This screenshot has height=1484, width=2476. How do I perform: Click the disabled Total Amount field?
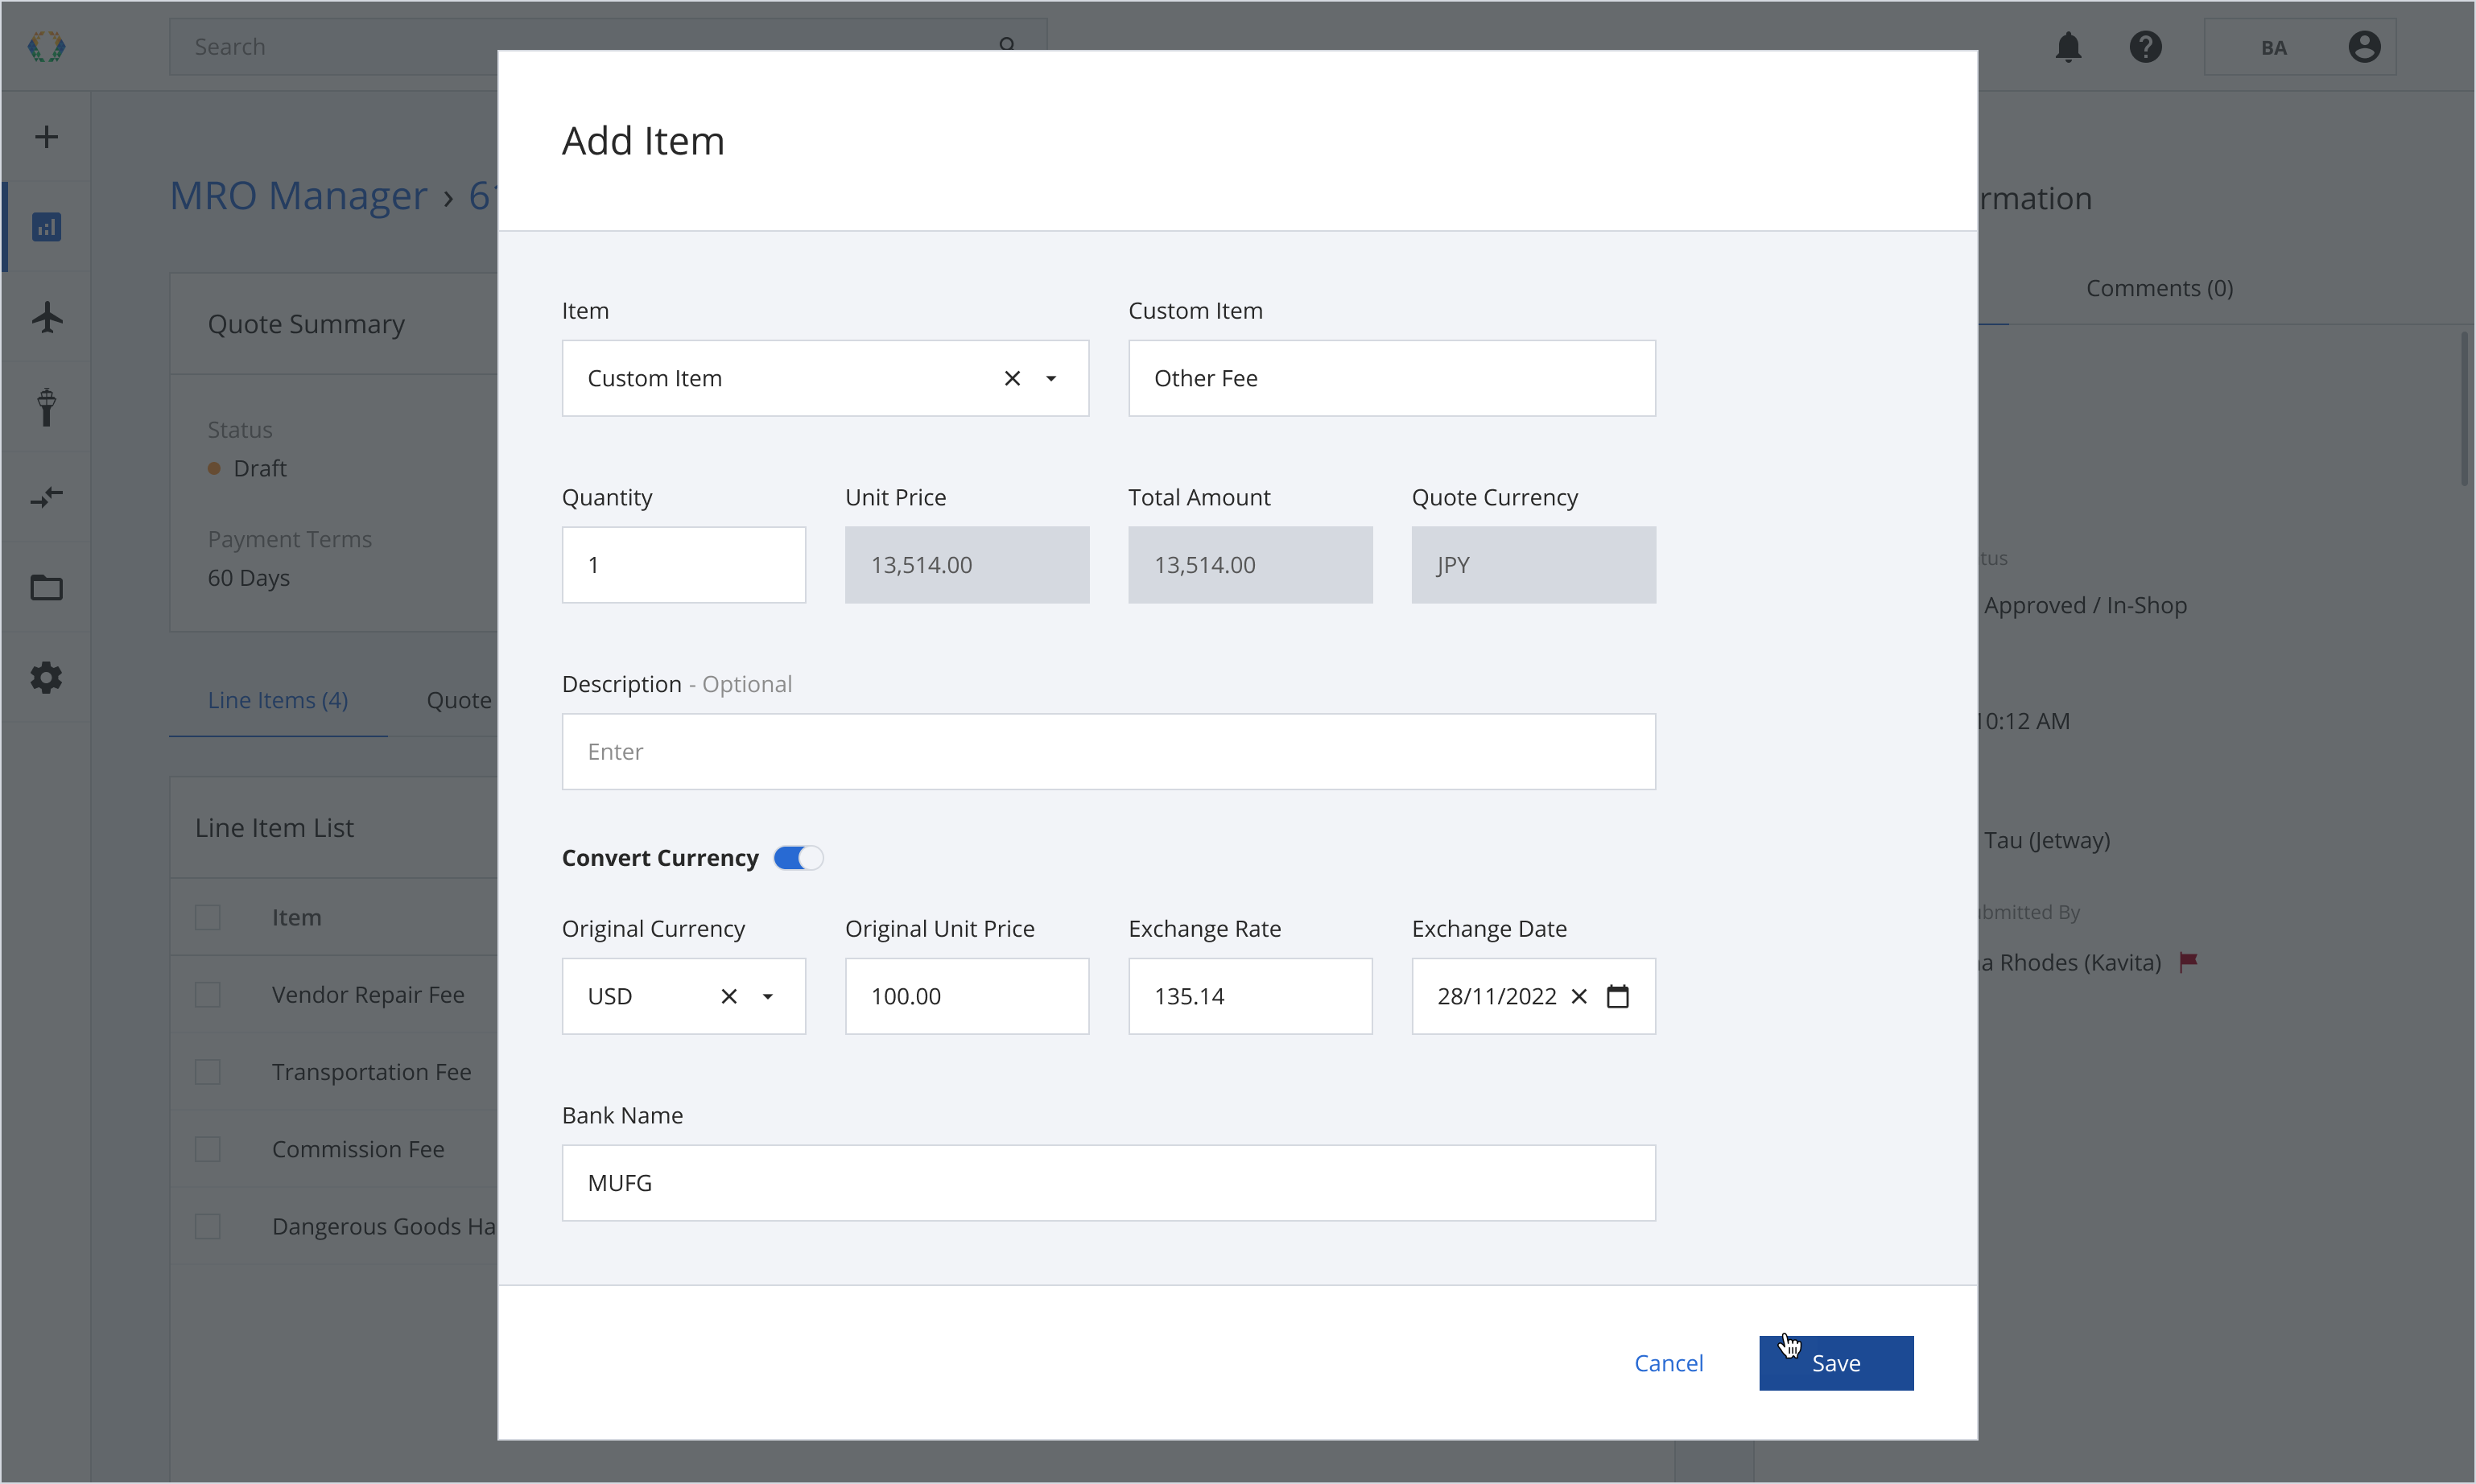coord(1250,565)
